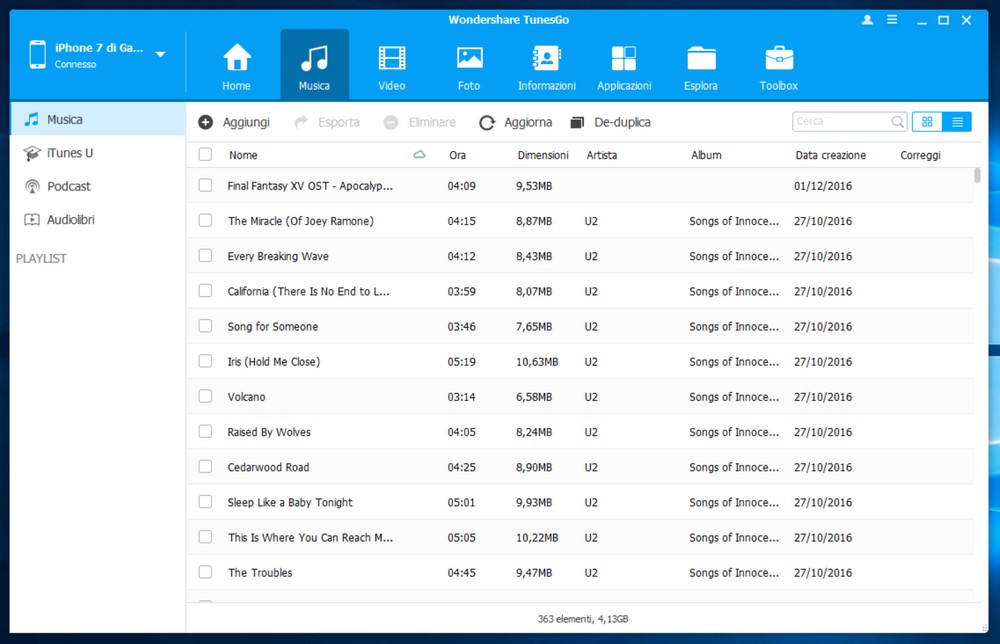The image size is (1000, 644).
Task: Click the Aggiungi add button
Action: point(234,122)
